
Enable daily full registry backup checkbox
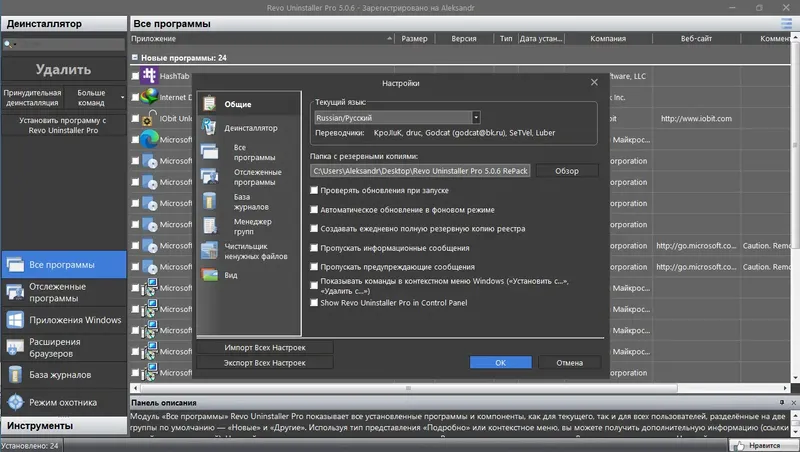[314, 229]
